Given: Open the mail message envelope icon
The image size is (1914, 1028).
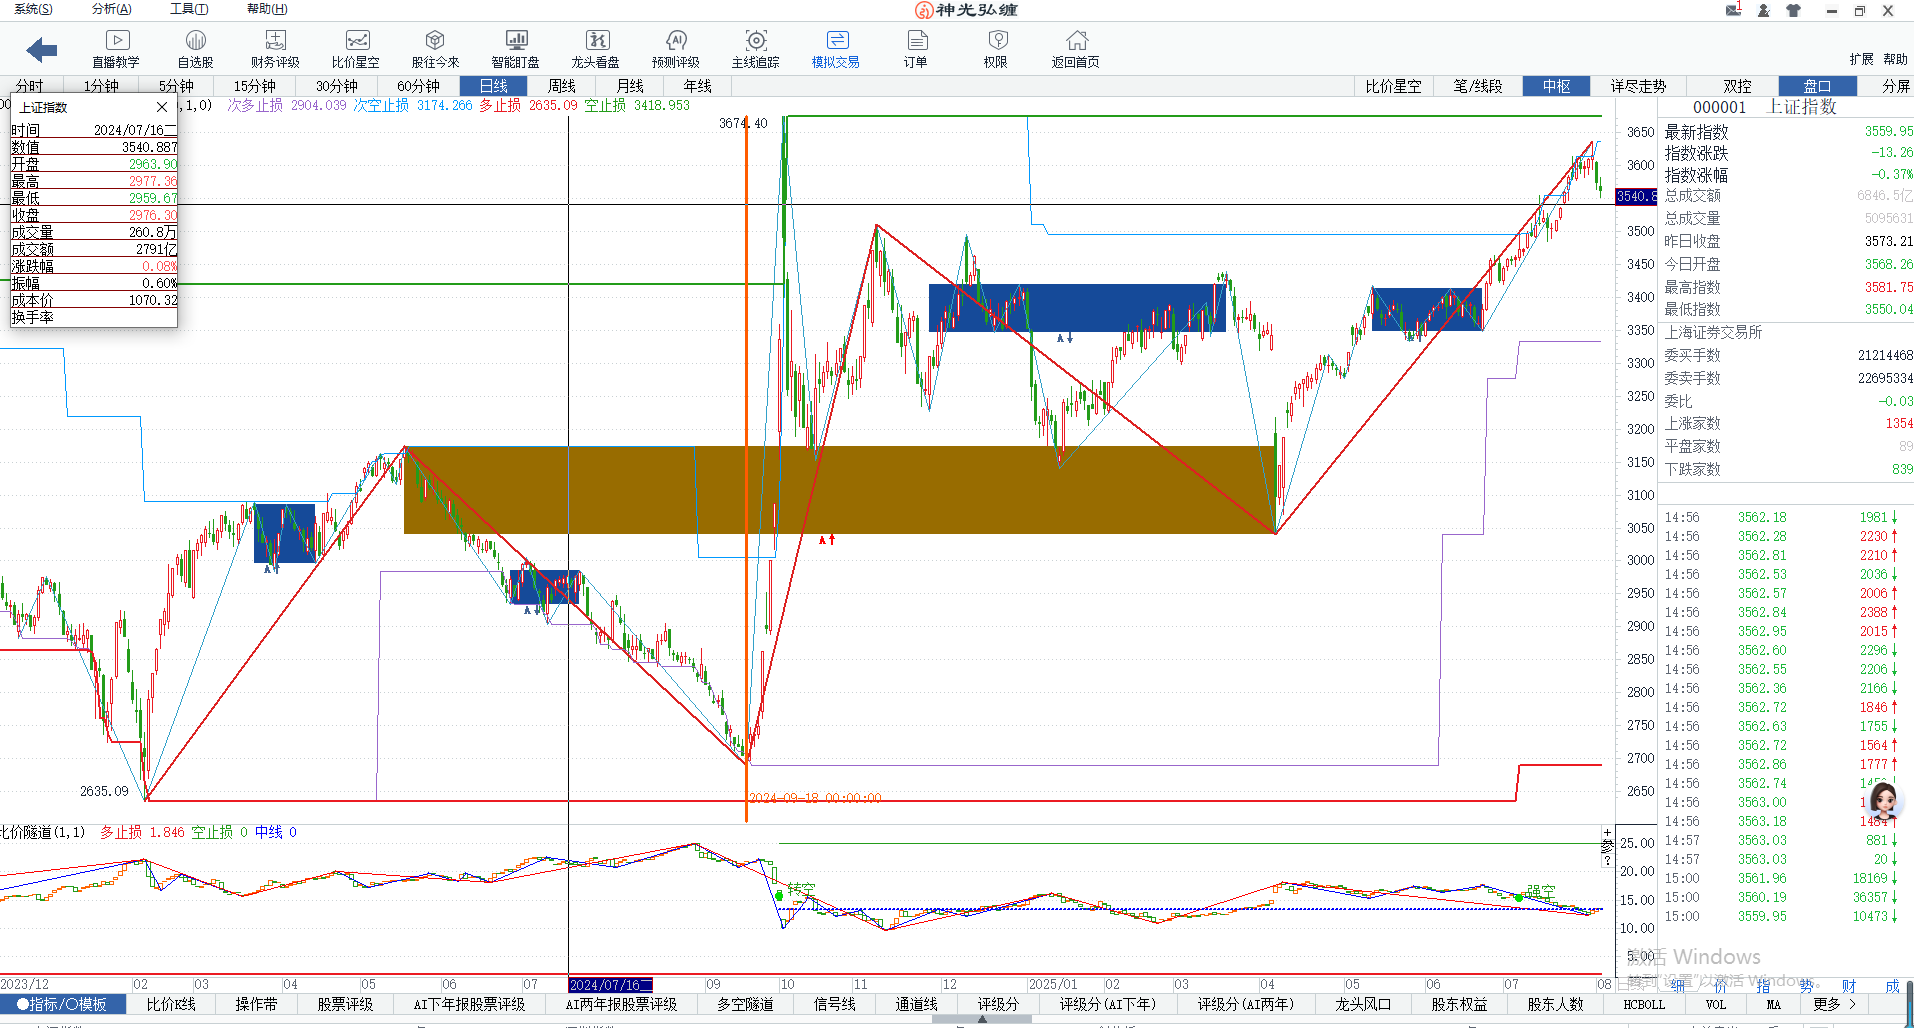Looking at the screenshot, I should pos(1733,10).
